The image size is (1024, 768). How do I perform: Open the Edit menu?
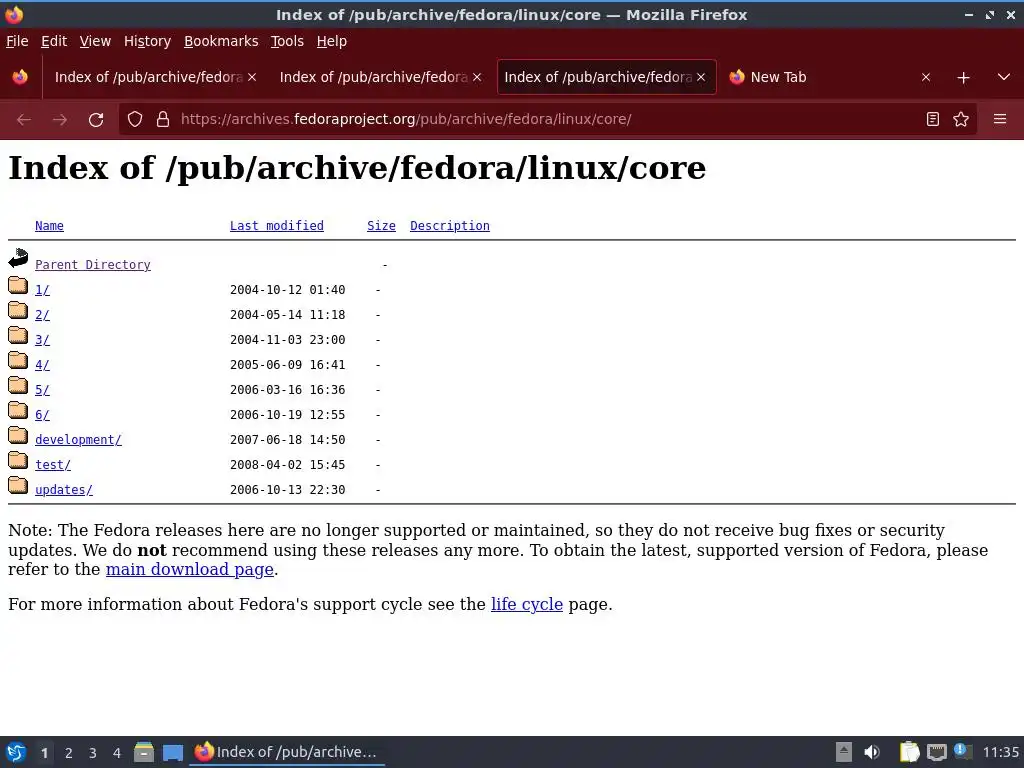pyautogui.click(x=54, y=41)
